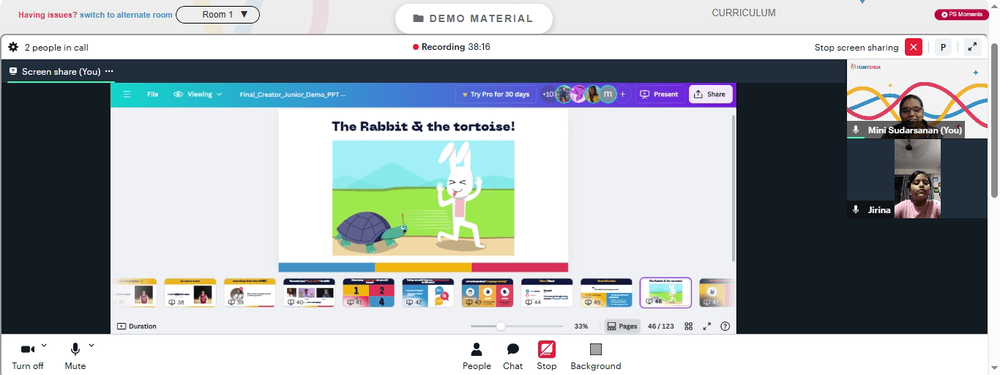Click the switch to alternate room link
This screenshot has width=1000, height=375.
pos(126,14)
